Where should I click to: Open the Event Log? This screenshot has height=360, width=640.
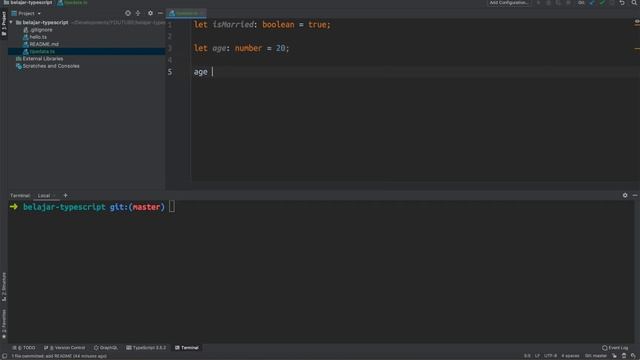click(x=615, y=348)
